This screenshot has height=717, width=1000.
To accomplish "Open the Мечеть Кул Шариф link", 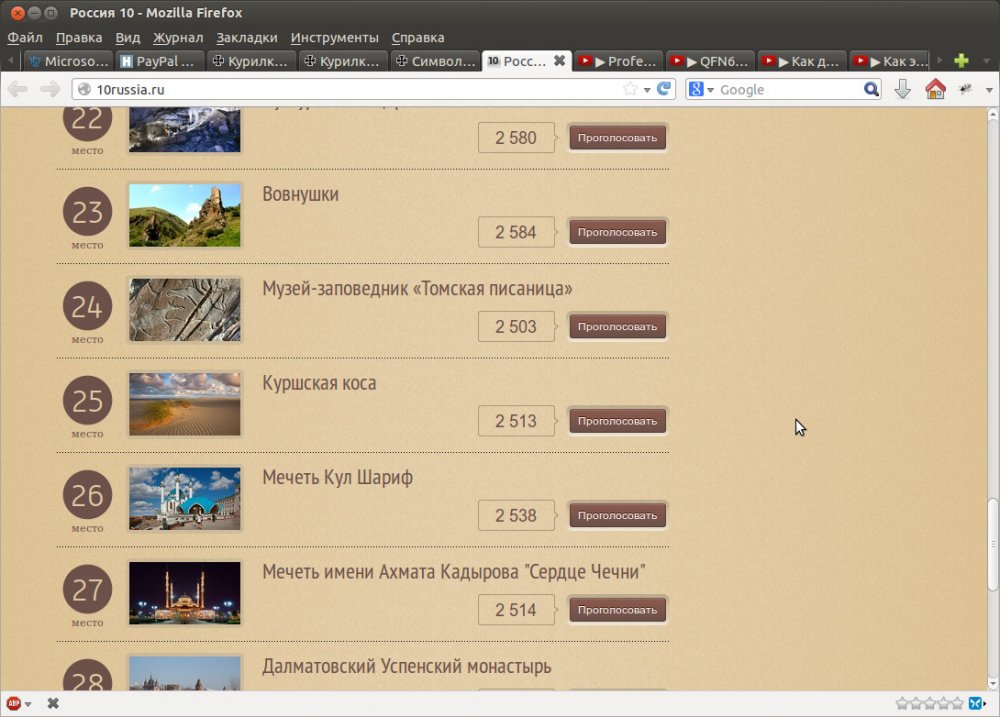I will pos(337,478).
